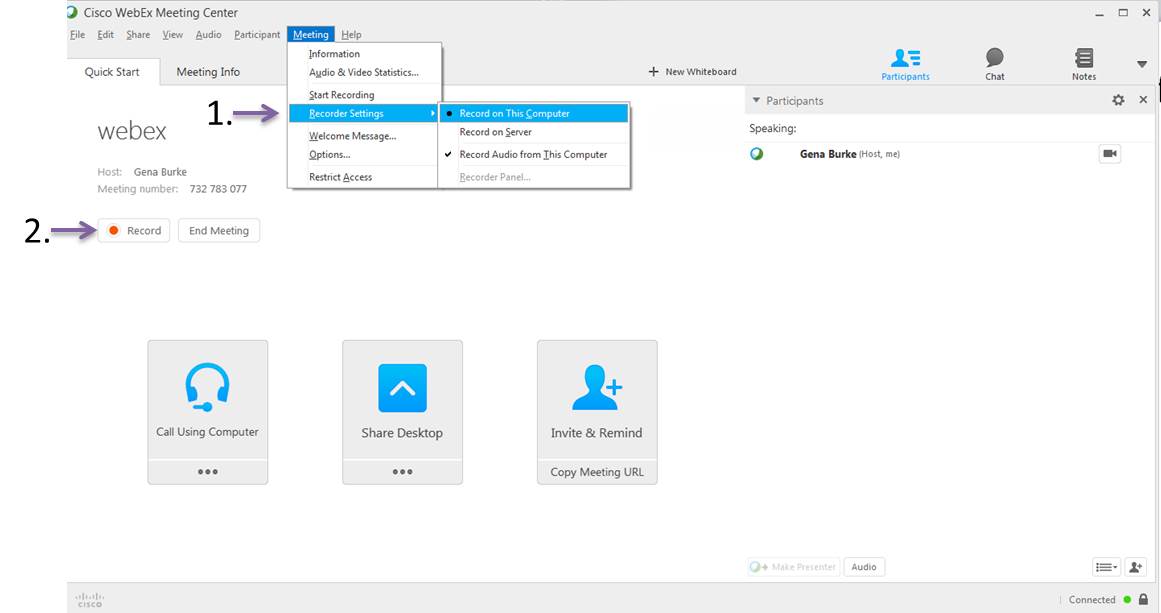Open the Participants panel icon
Viewport: 1161px width, 613px height.
tap(905, 58)
